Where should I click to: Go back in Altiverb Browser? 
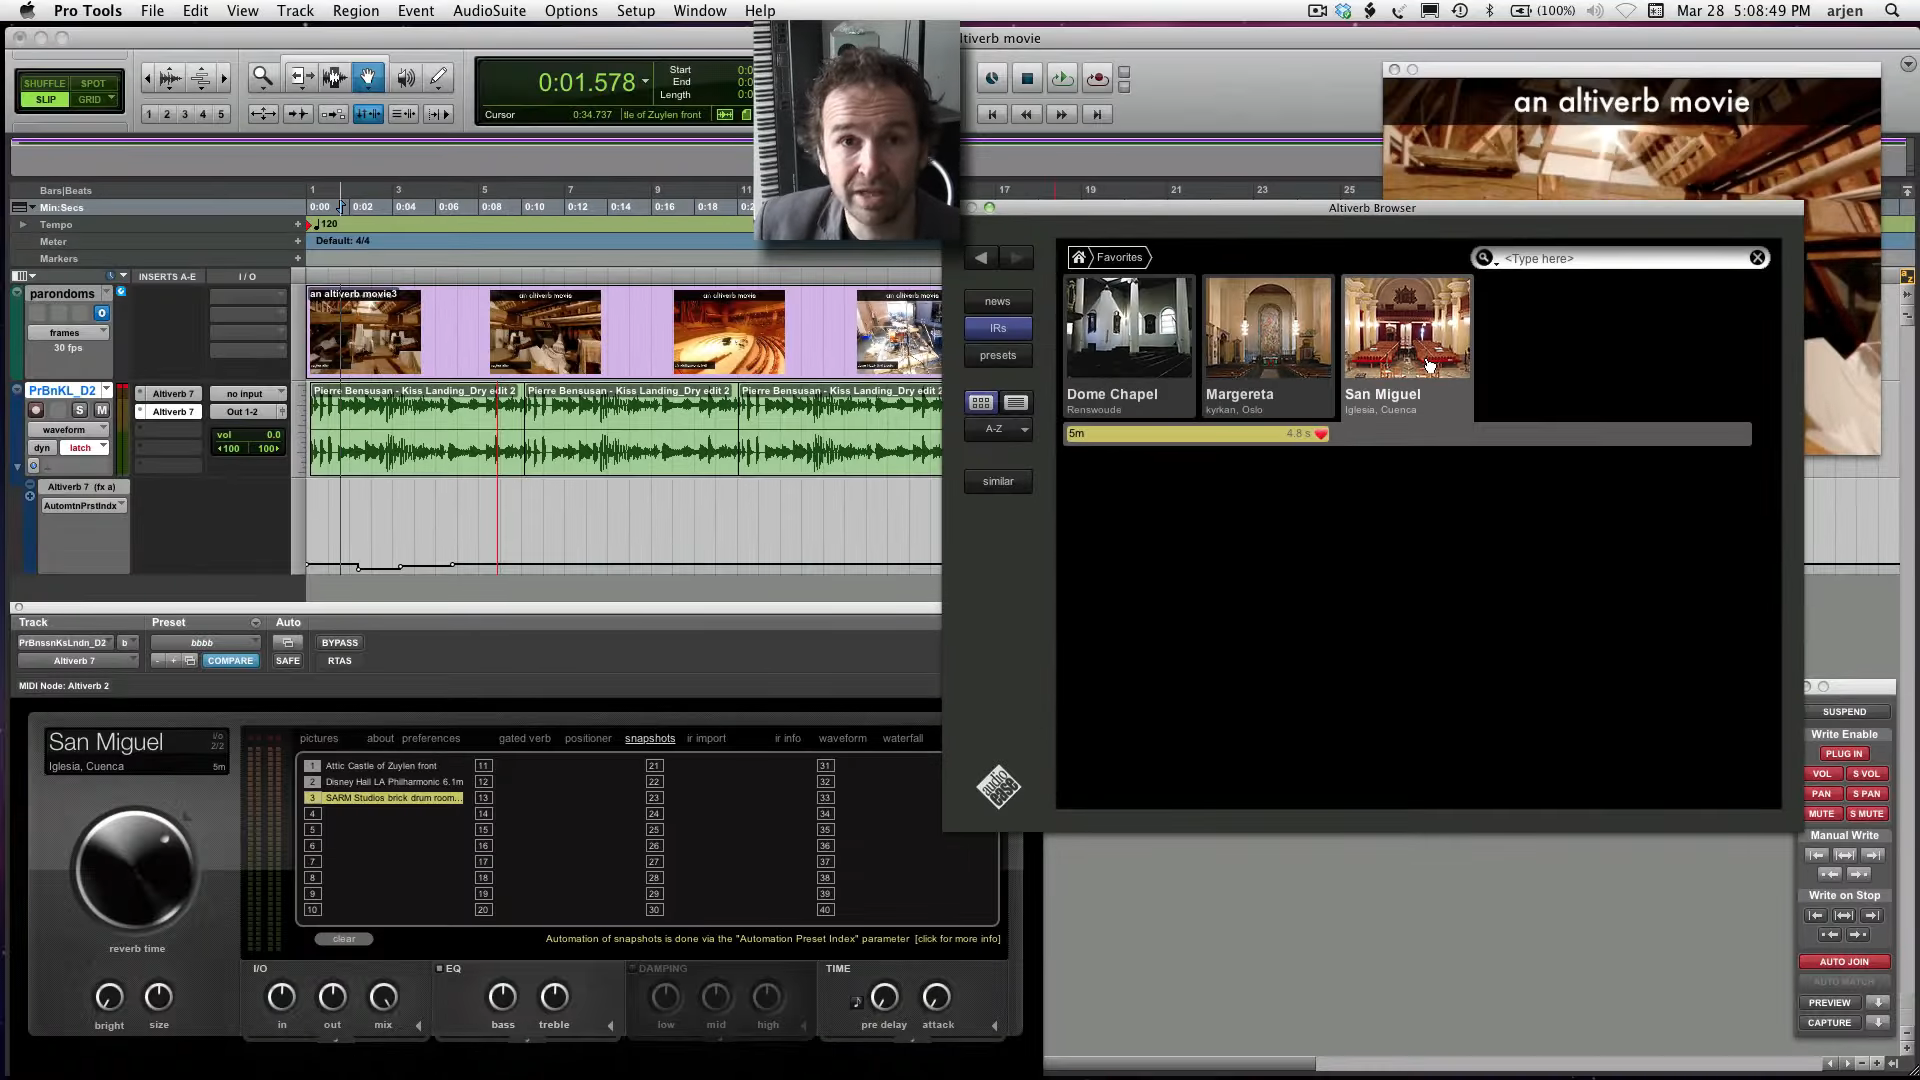tap(981, 258)
